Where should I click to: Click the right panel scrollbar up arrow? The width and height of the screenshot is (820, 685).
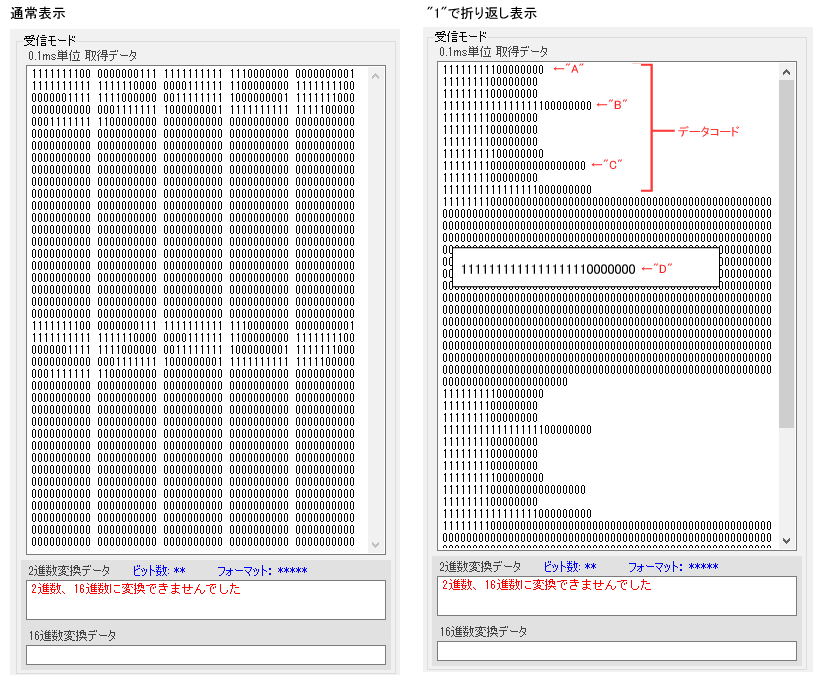point(787,72)
